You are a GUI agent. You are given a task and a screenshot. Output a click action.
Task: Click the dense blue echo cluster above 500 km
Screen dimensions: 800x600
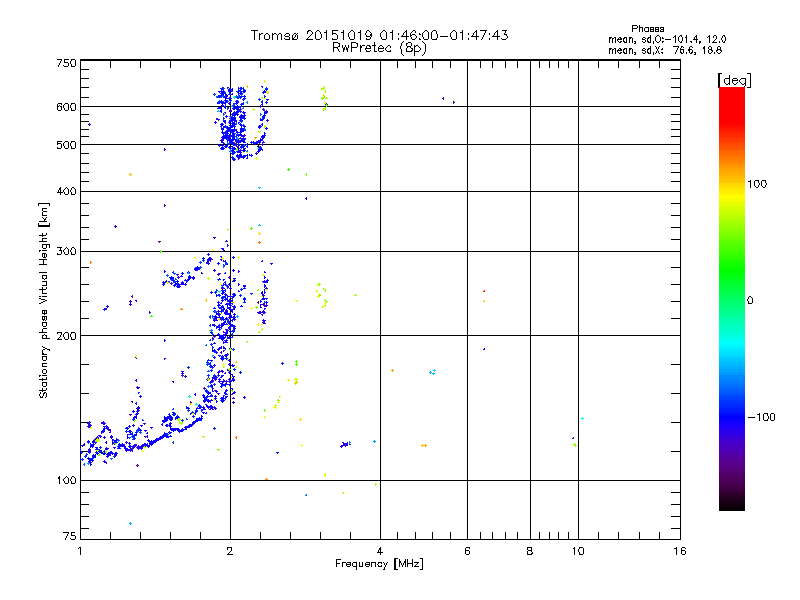tap(232, 122)
